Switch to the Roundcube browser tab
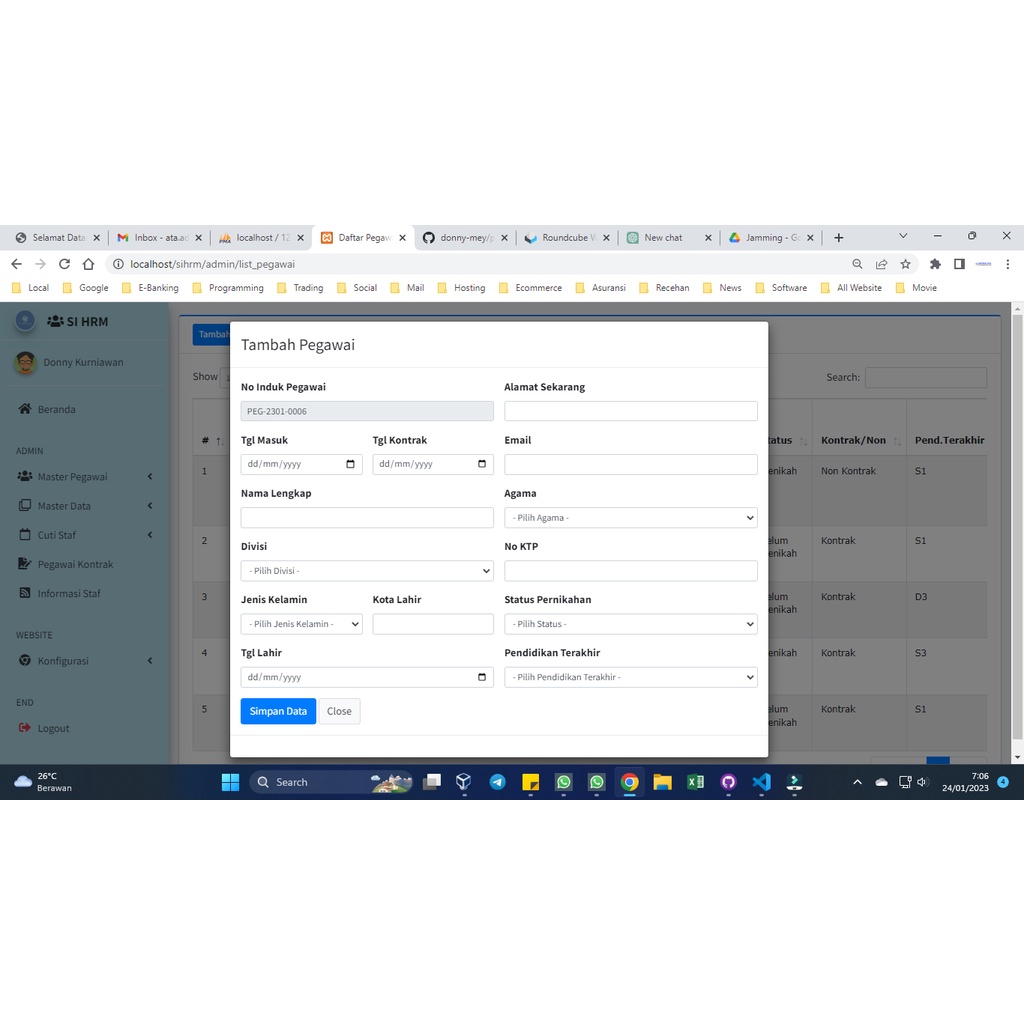 coord(567,238)
